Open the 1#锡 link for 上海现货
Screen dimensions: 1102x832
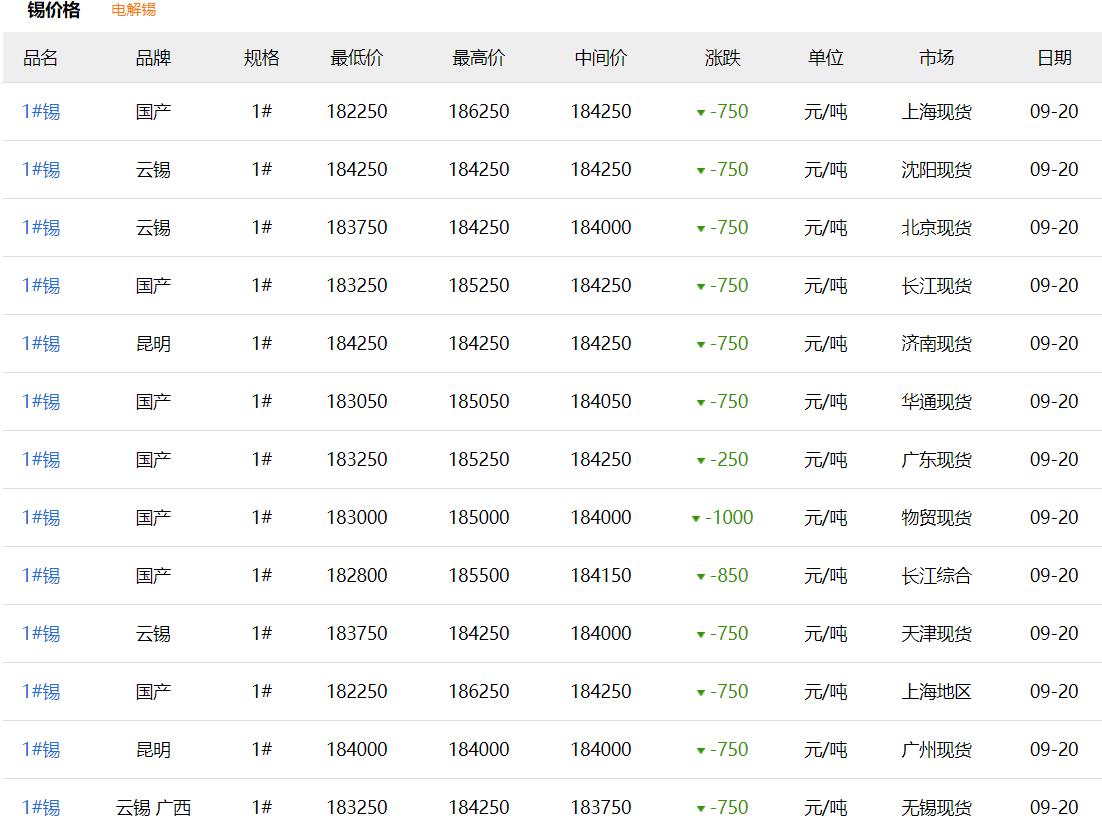click(x=41, y=112)
